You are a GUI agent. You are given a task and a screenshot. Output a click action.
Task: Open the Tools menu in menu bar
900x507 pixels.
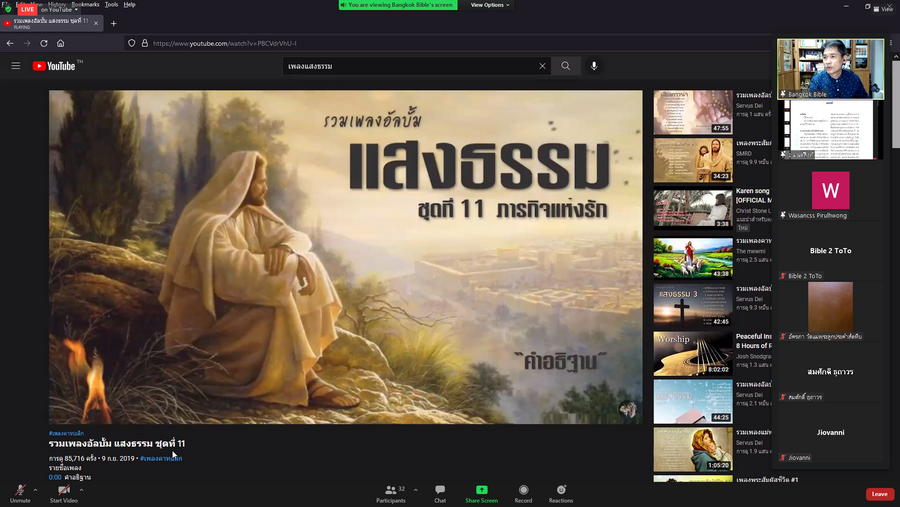pos(111,4)
